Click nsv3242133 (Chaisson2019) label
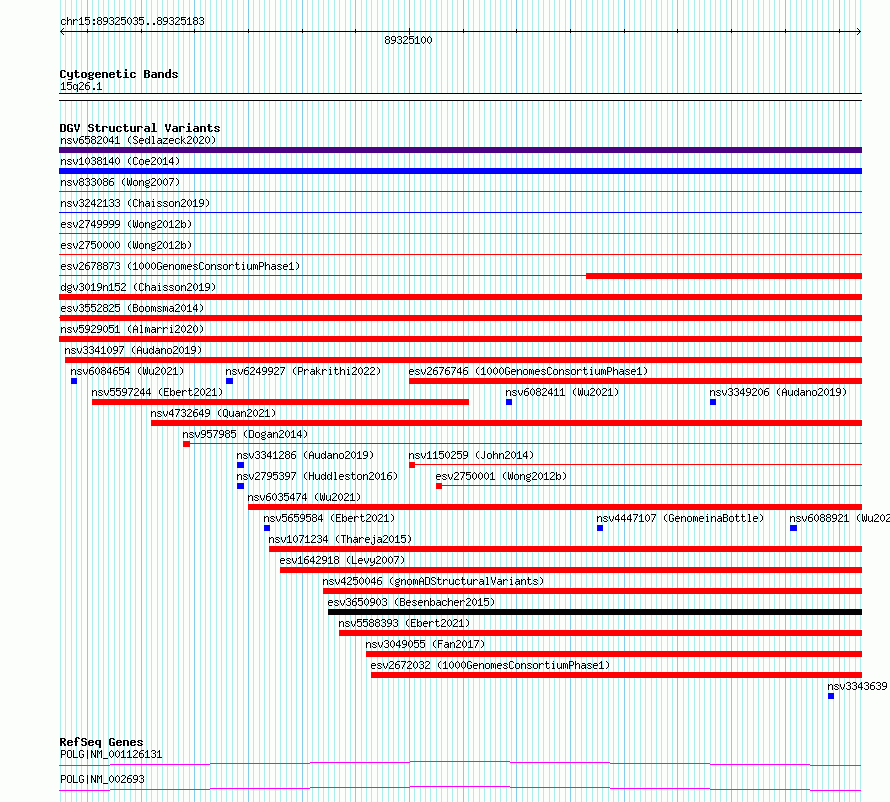The height and width of the screenshot is (802, 890). pyautogui.click(x=135, y=203)
